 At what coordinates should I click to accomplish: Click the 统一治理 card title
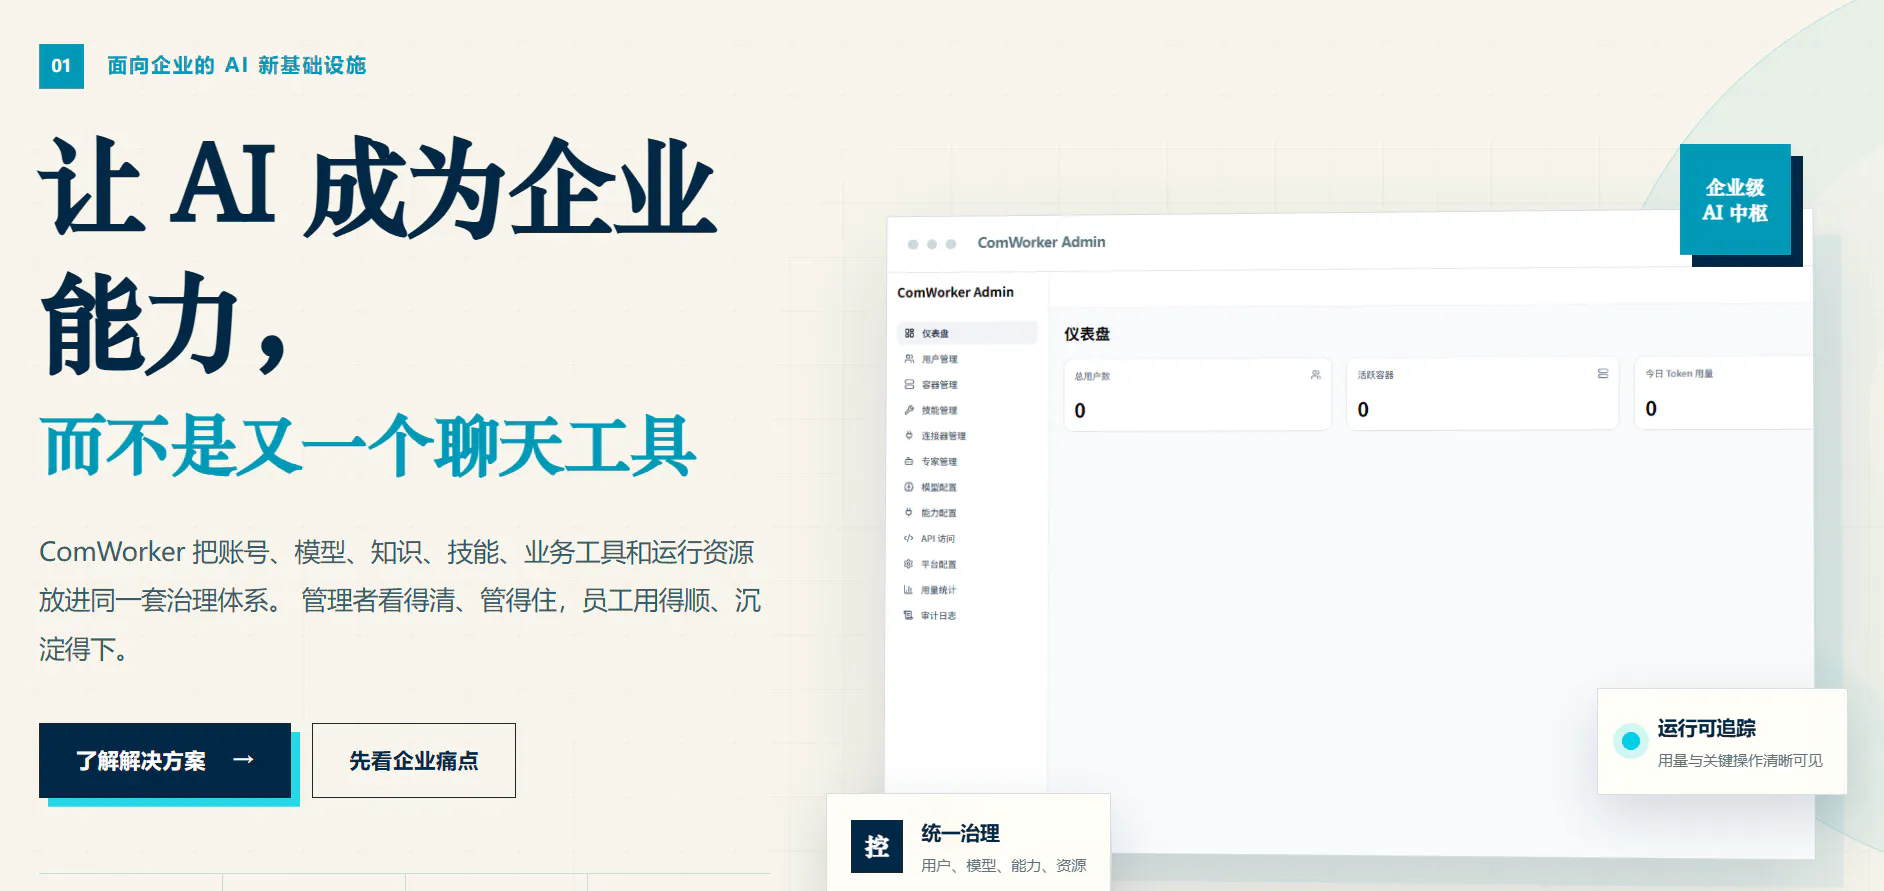[x=960, y=833]
